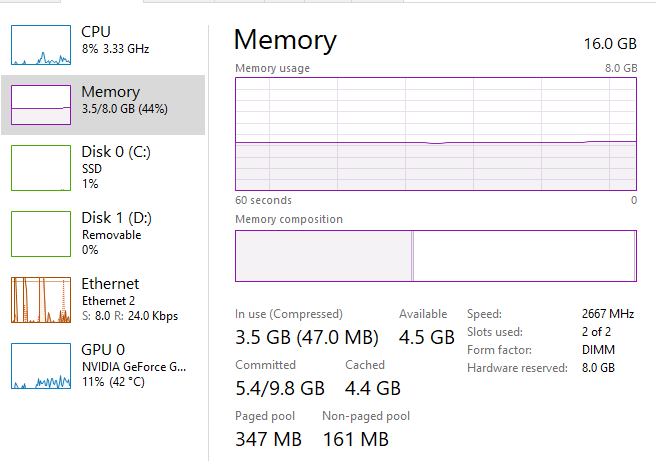Click the in-use section of Memory composition bar

(x=323, y=256)
